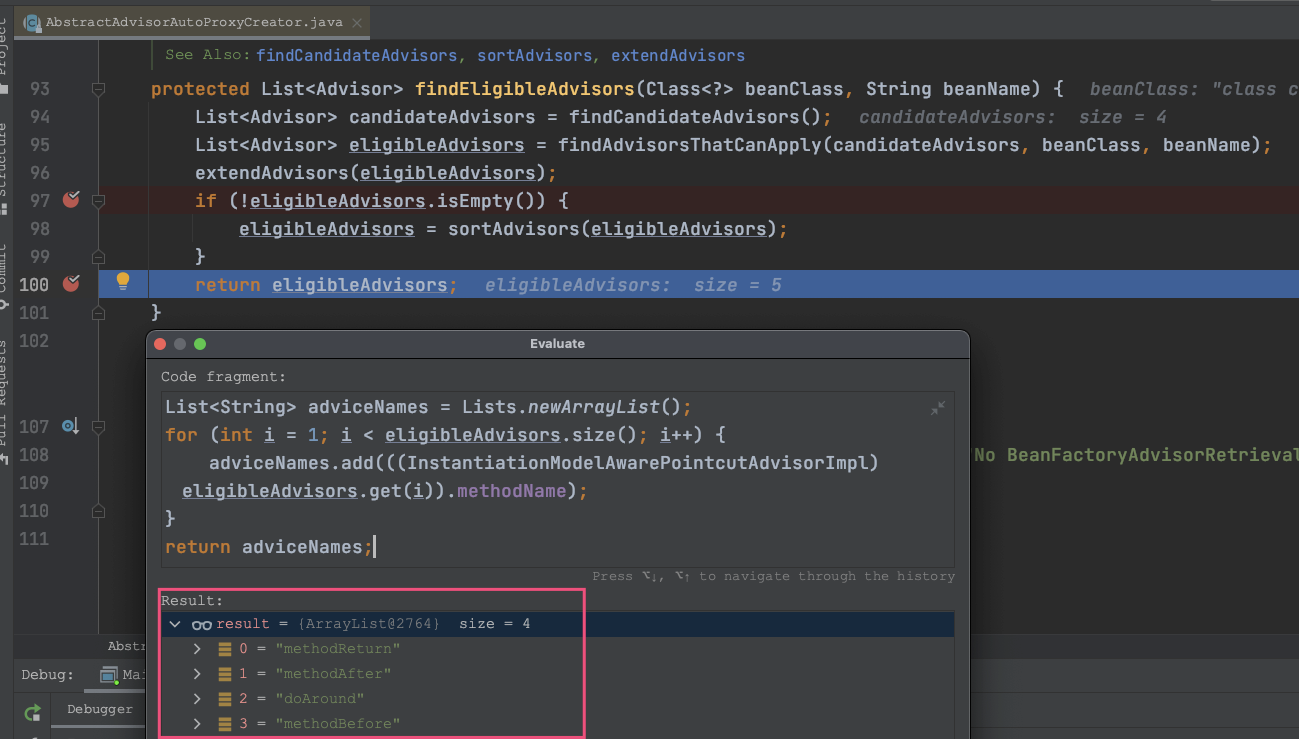Click the run configuration icon beside Debug label
Image resolution: width=1299 pixels, height=739 pixels.
pos(109,675)
